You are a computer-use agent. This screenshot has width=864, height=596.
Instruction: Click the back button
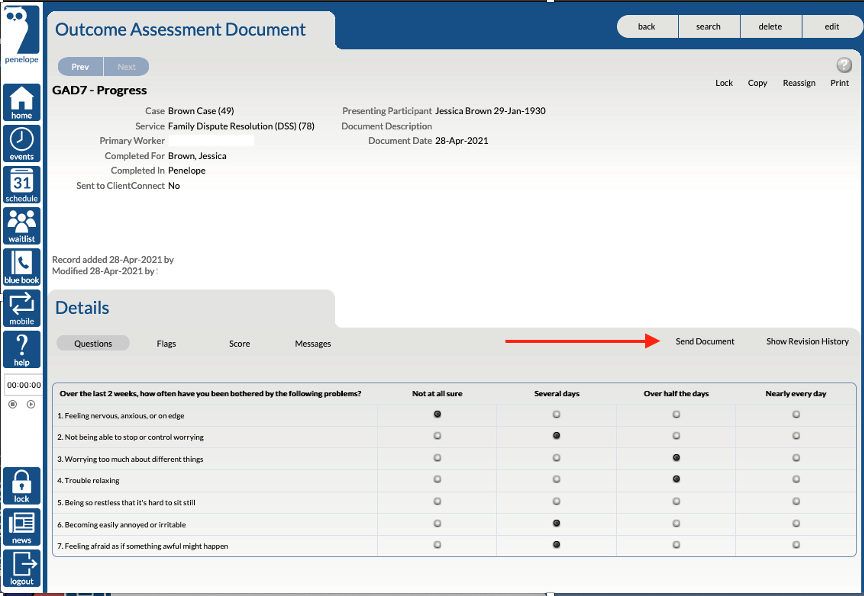(x=647, y=26)
